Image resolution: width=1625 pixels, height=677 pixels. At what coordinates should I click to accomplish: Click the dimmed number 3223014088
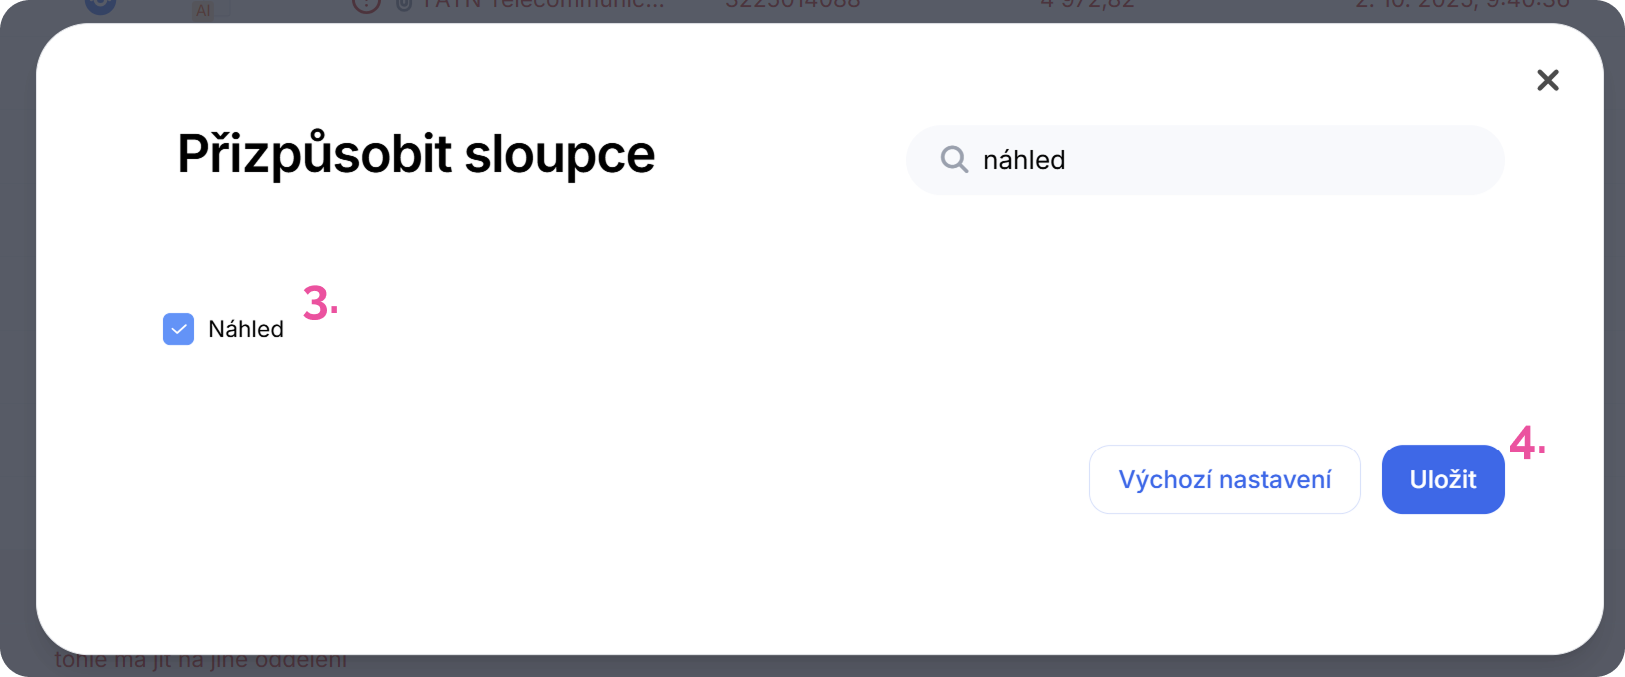point(792,5)
